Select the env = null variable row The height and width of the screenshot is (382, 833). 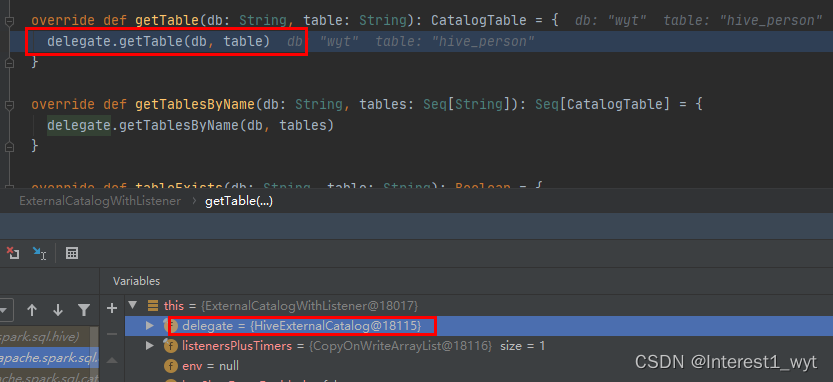click(x=479, y=366)
